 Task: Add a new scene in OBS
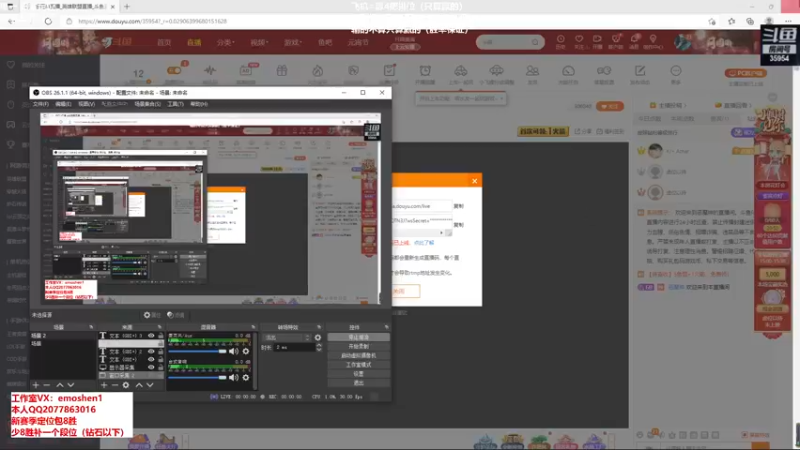pos(36,385)
